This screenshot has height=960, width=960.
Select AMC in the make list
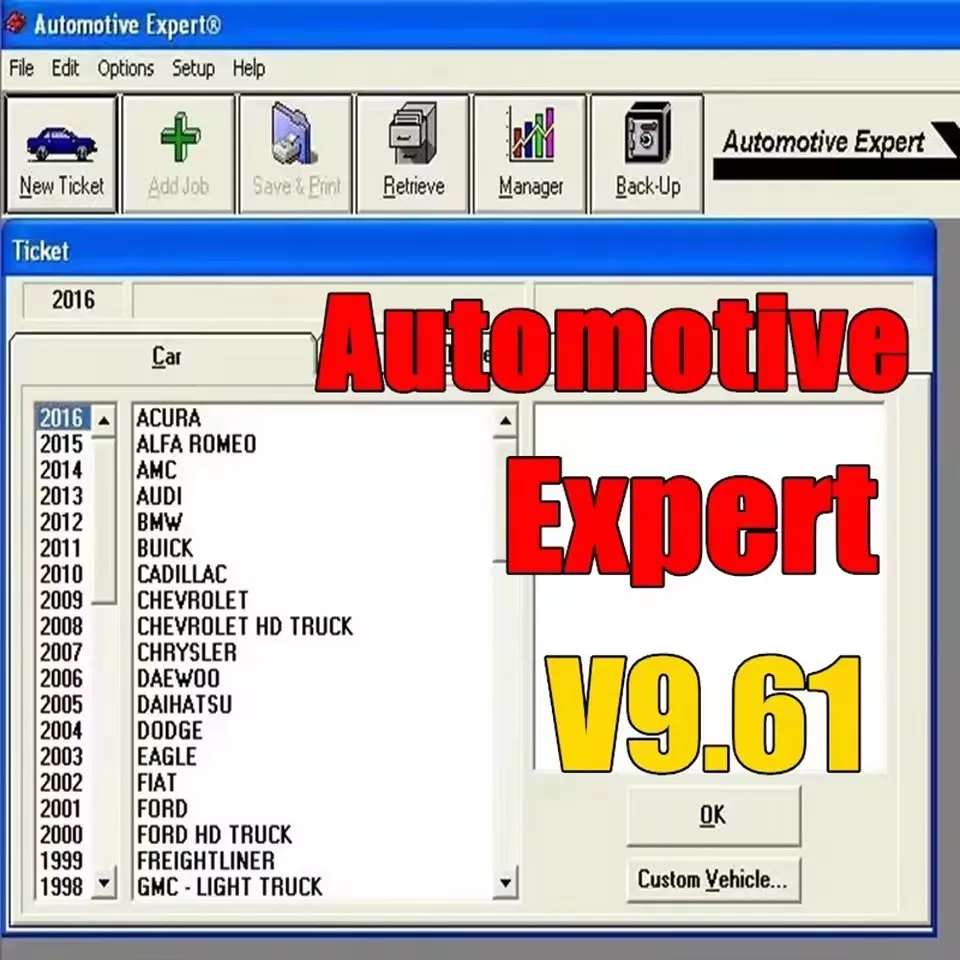[157, 470]
